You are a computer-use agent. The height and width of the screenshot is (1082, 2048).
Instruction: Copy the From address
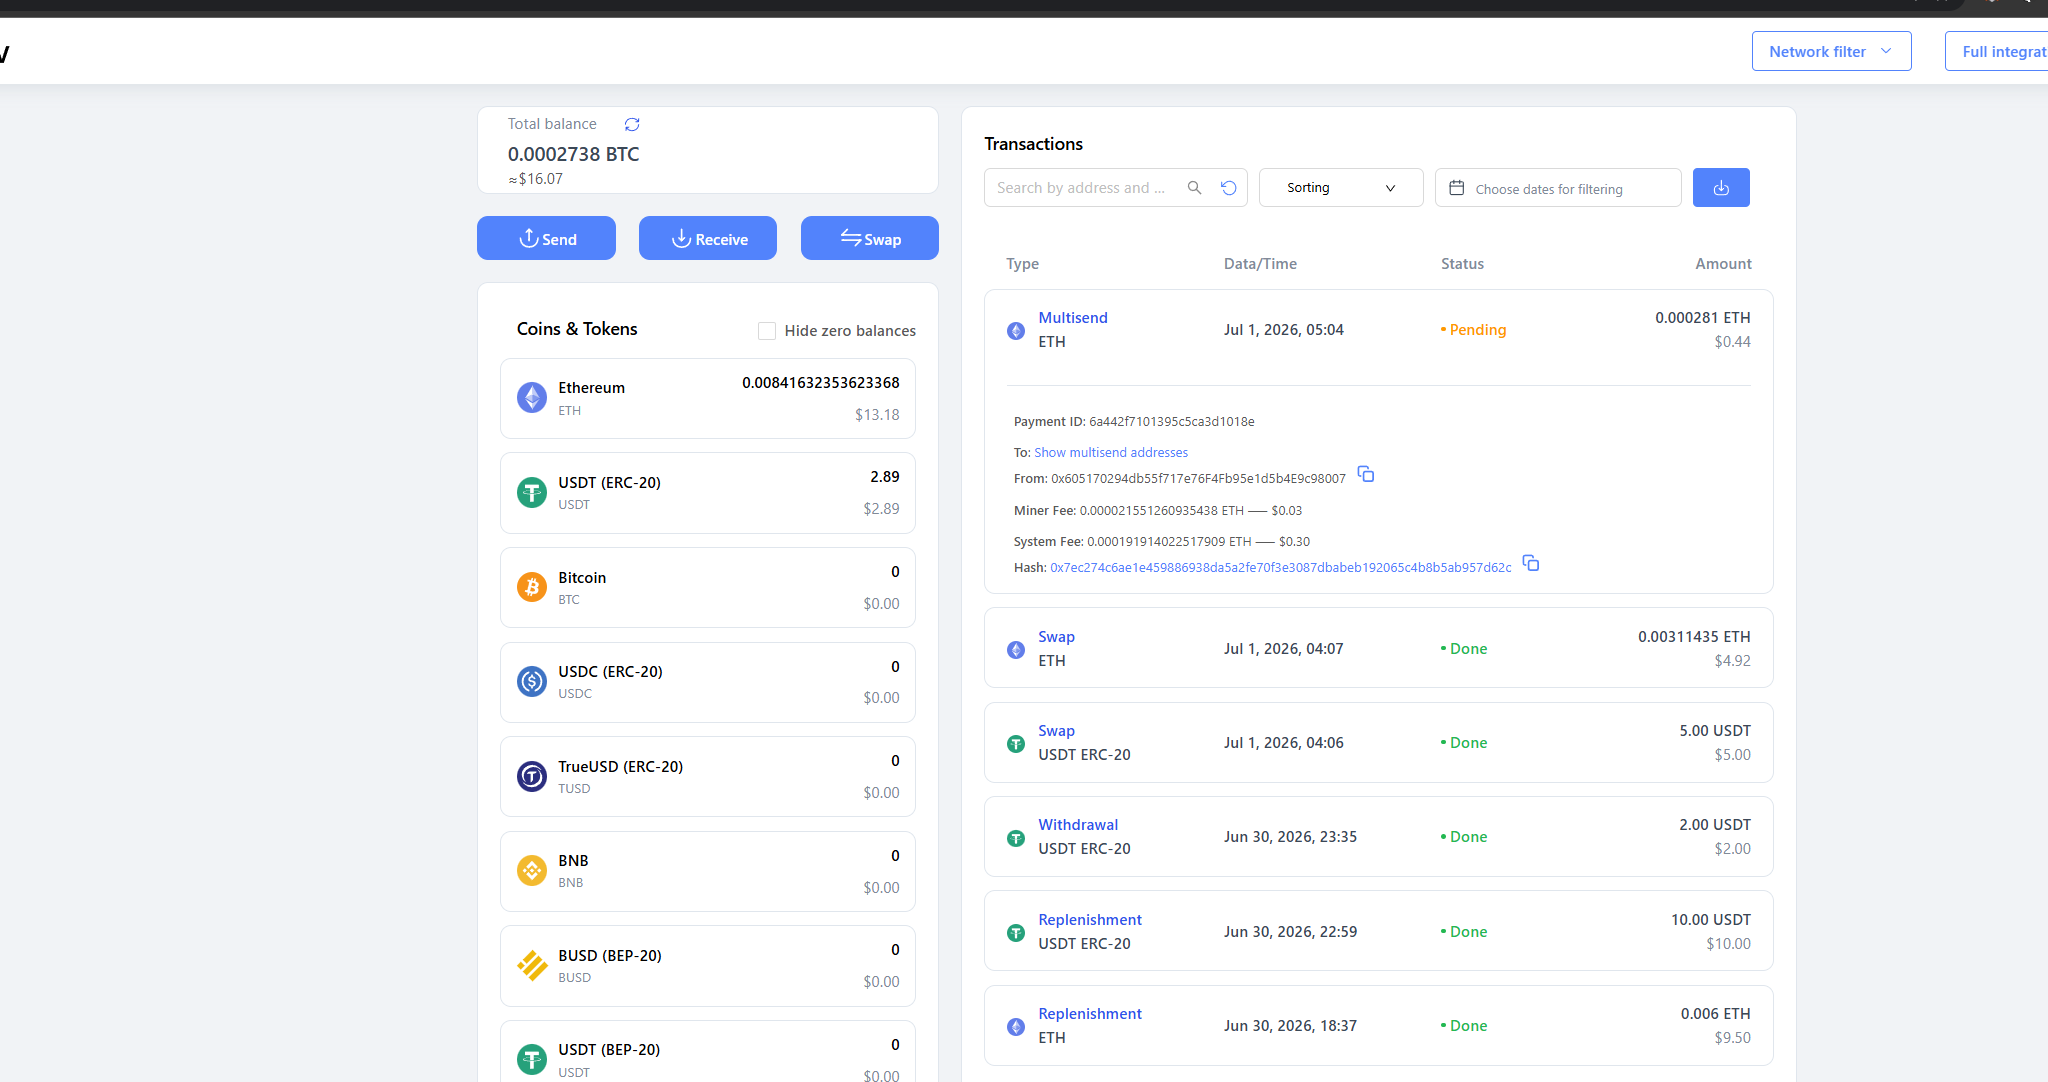(1366, 474)
